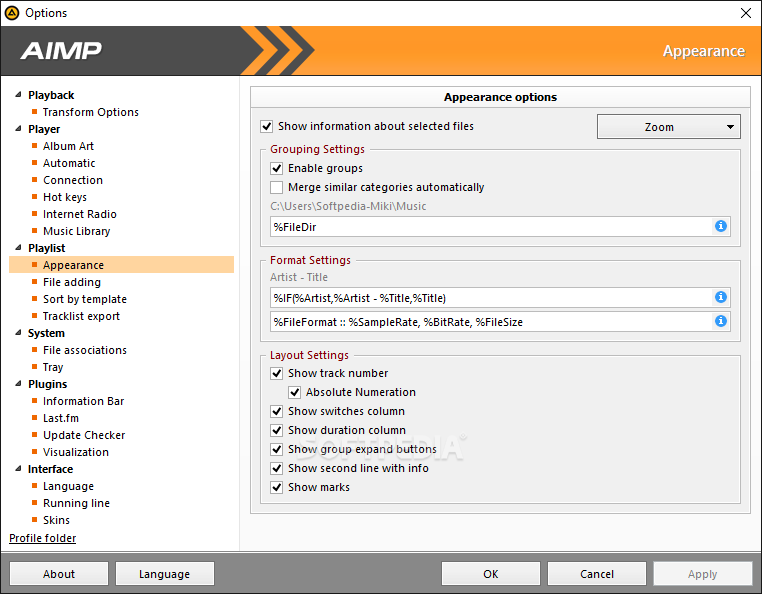Click info icon next to Artist-Title format field
The image size is (762, 594).
click(721, 297)
